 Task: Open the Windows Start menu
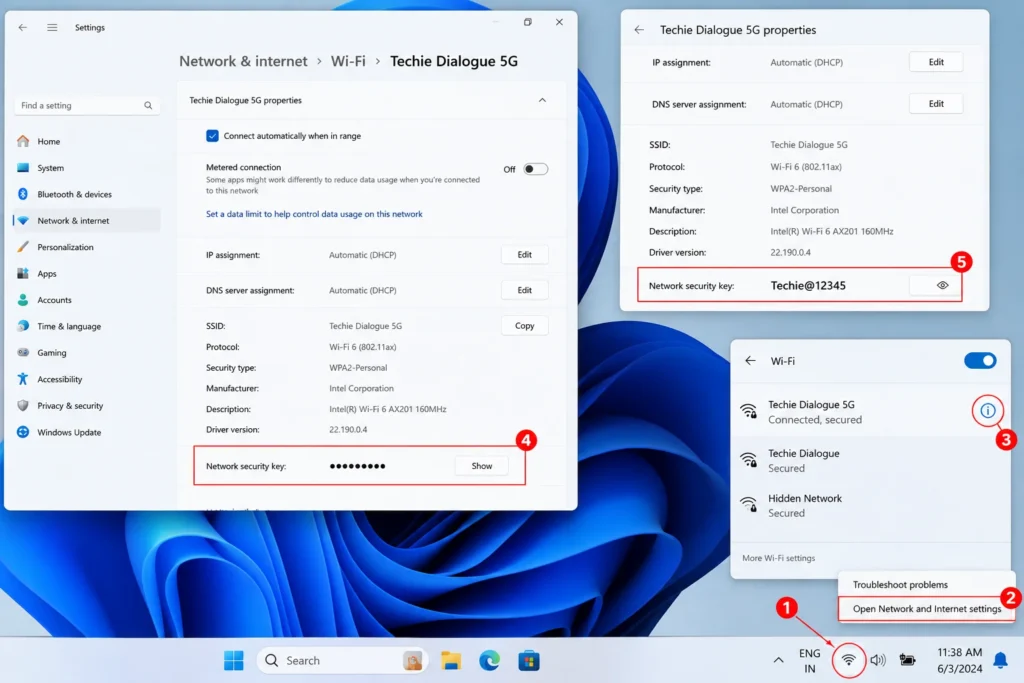pos(233,661)
